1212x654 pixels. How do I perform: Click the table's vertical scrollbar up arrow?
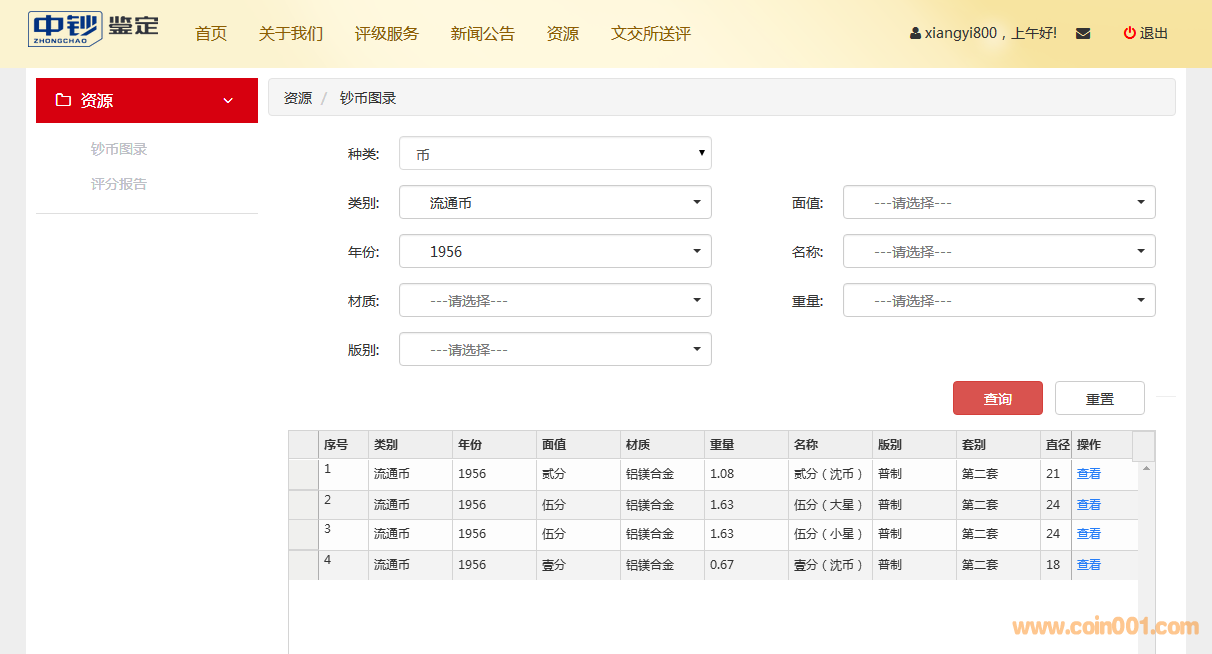1146,468
